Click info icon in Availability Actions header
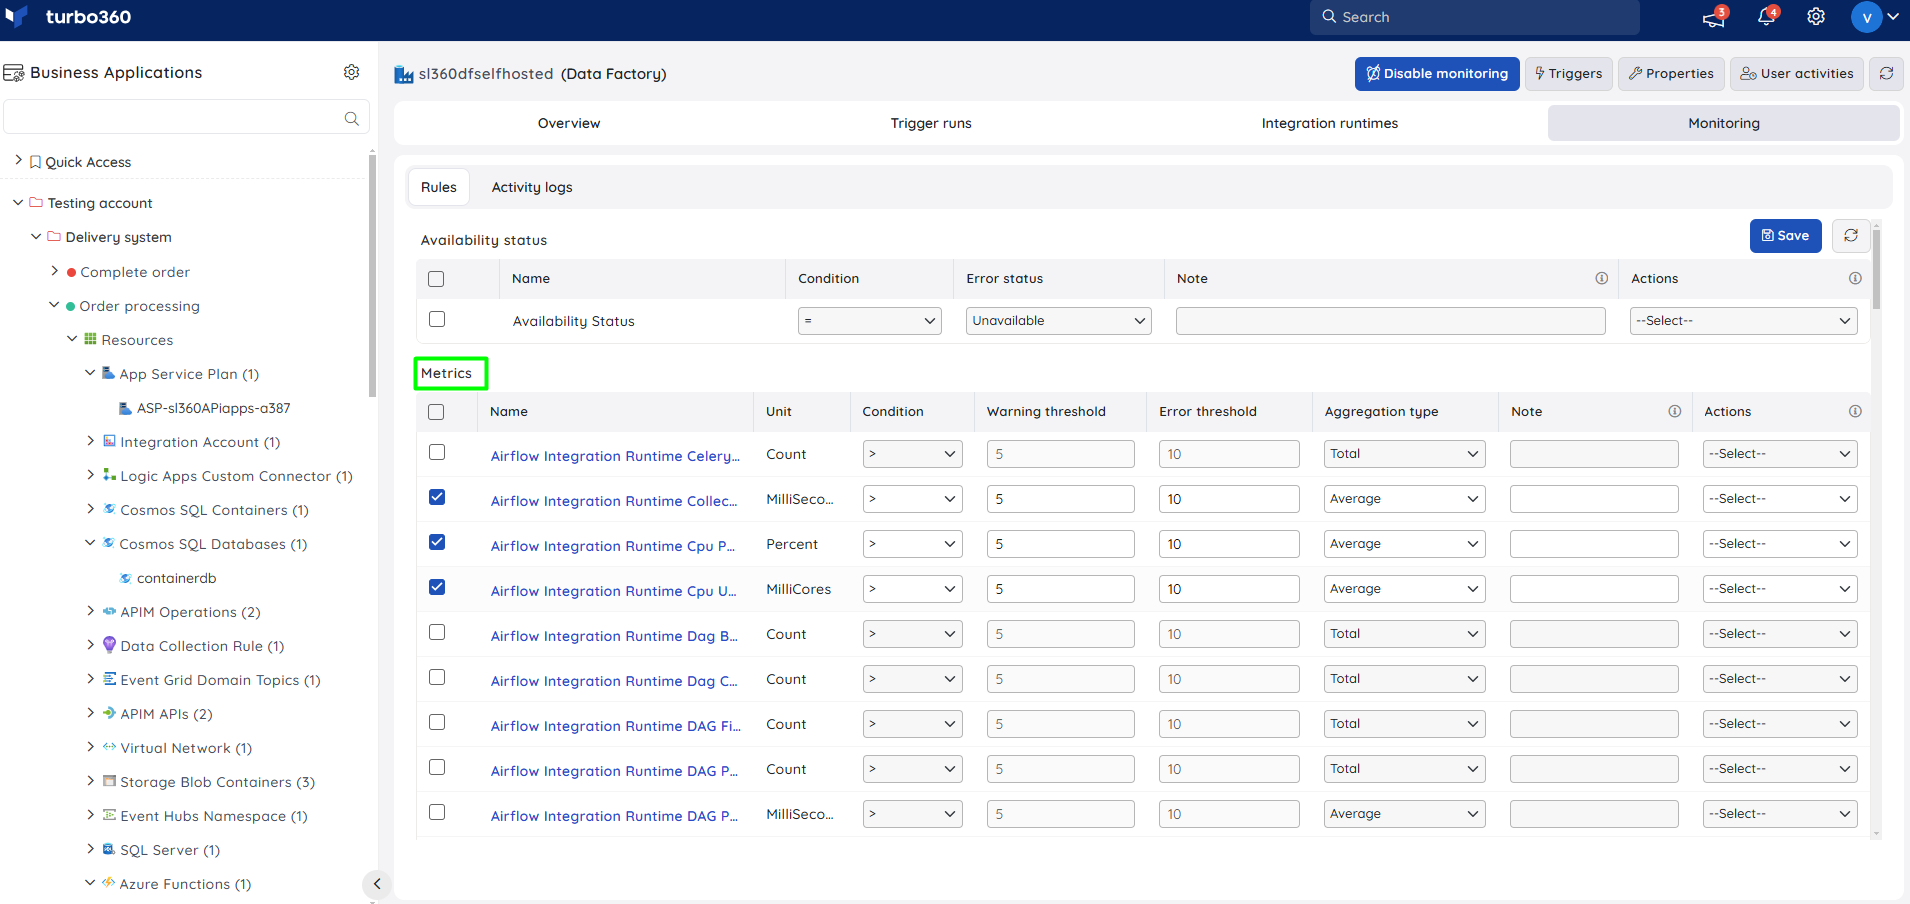 [x=1855, y=278]
